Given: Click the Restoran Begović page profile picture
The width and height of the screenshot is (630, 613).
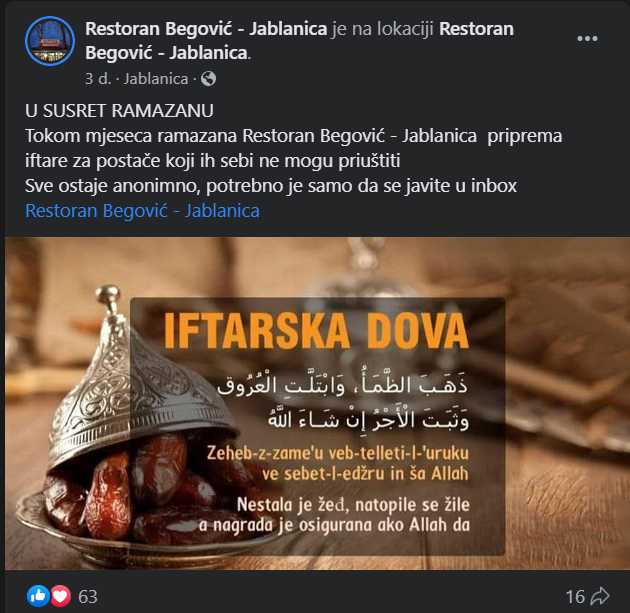Looking at the screenshot, I should (x=50, y=41).
